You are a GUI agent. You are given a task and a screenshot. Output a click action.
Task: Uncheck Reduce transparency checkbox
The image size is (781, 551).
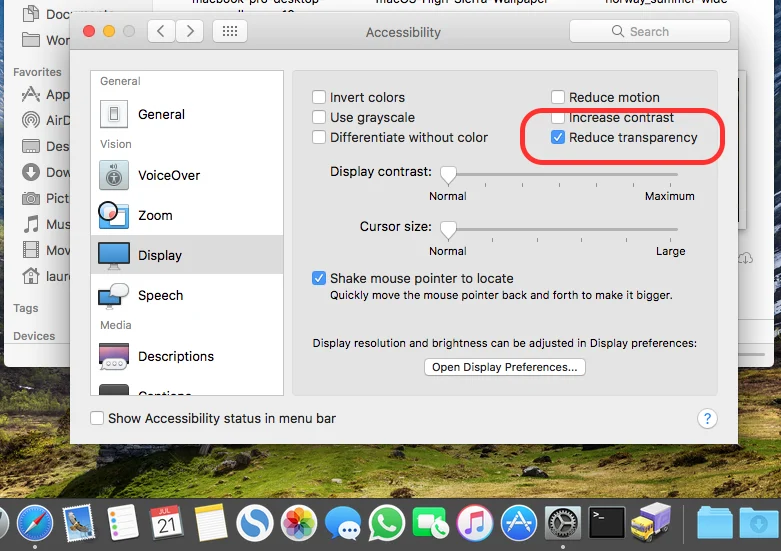558,137
